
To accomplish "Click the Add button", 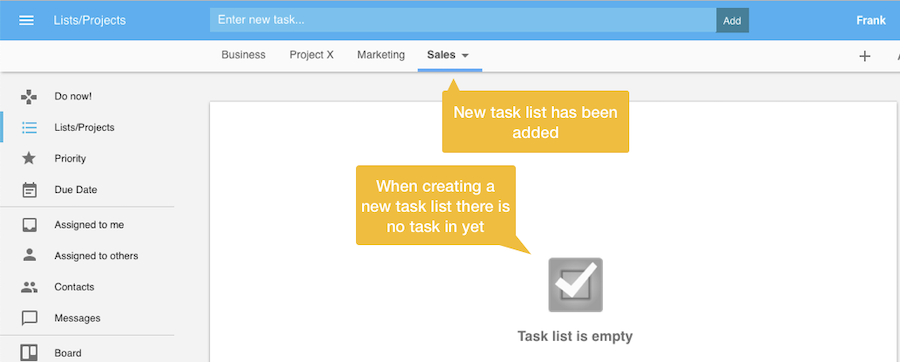I will (732, 20).
